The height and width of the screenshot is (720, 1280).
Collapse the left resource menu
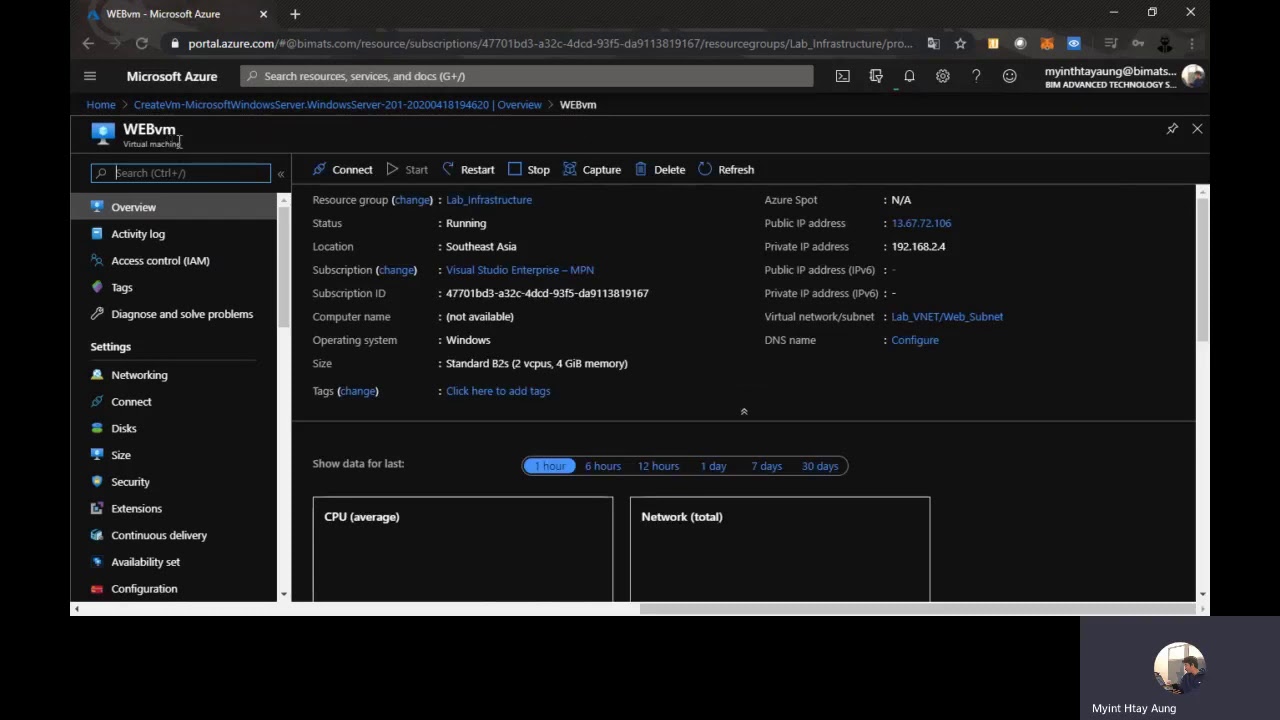click(x=281, y=174)
